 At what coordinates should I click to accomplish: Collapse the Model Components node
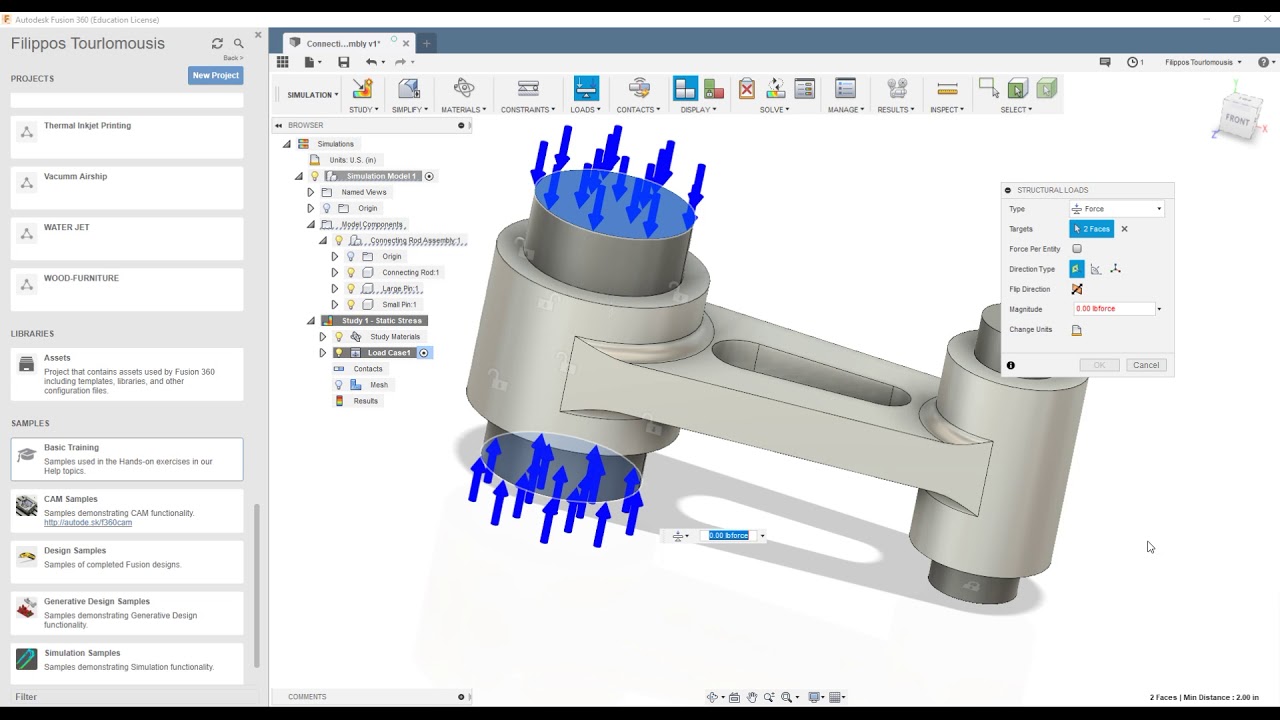[x=311, y=225]
